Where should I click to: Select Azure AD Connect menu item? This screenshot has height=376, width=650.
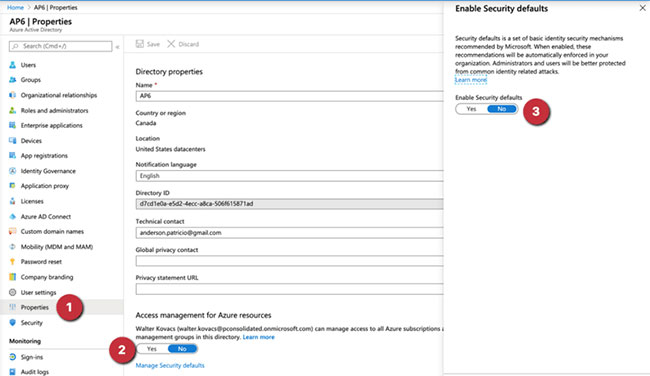pyautogui.click(x=46, y=216)
